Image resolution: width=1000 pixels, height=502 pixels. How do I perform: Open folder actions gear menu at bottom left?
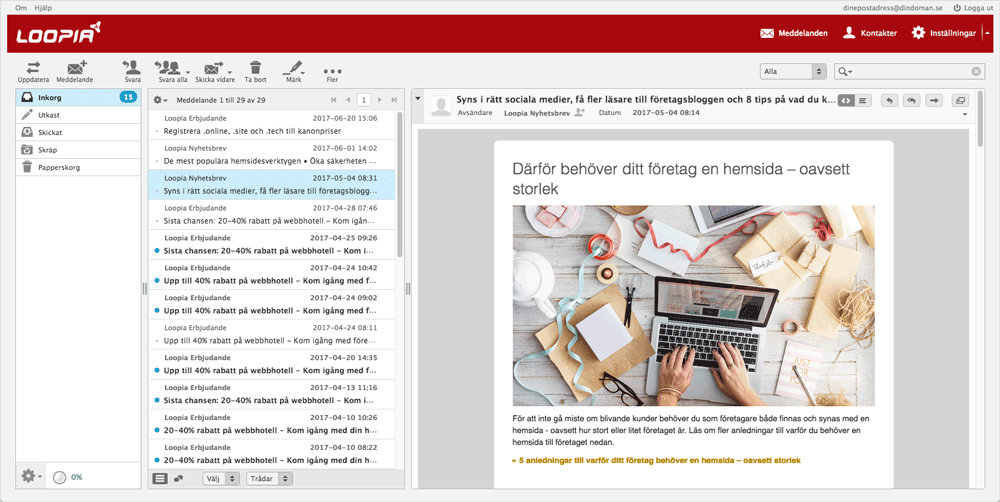pos(31,476)
